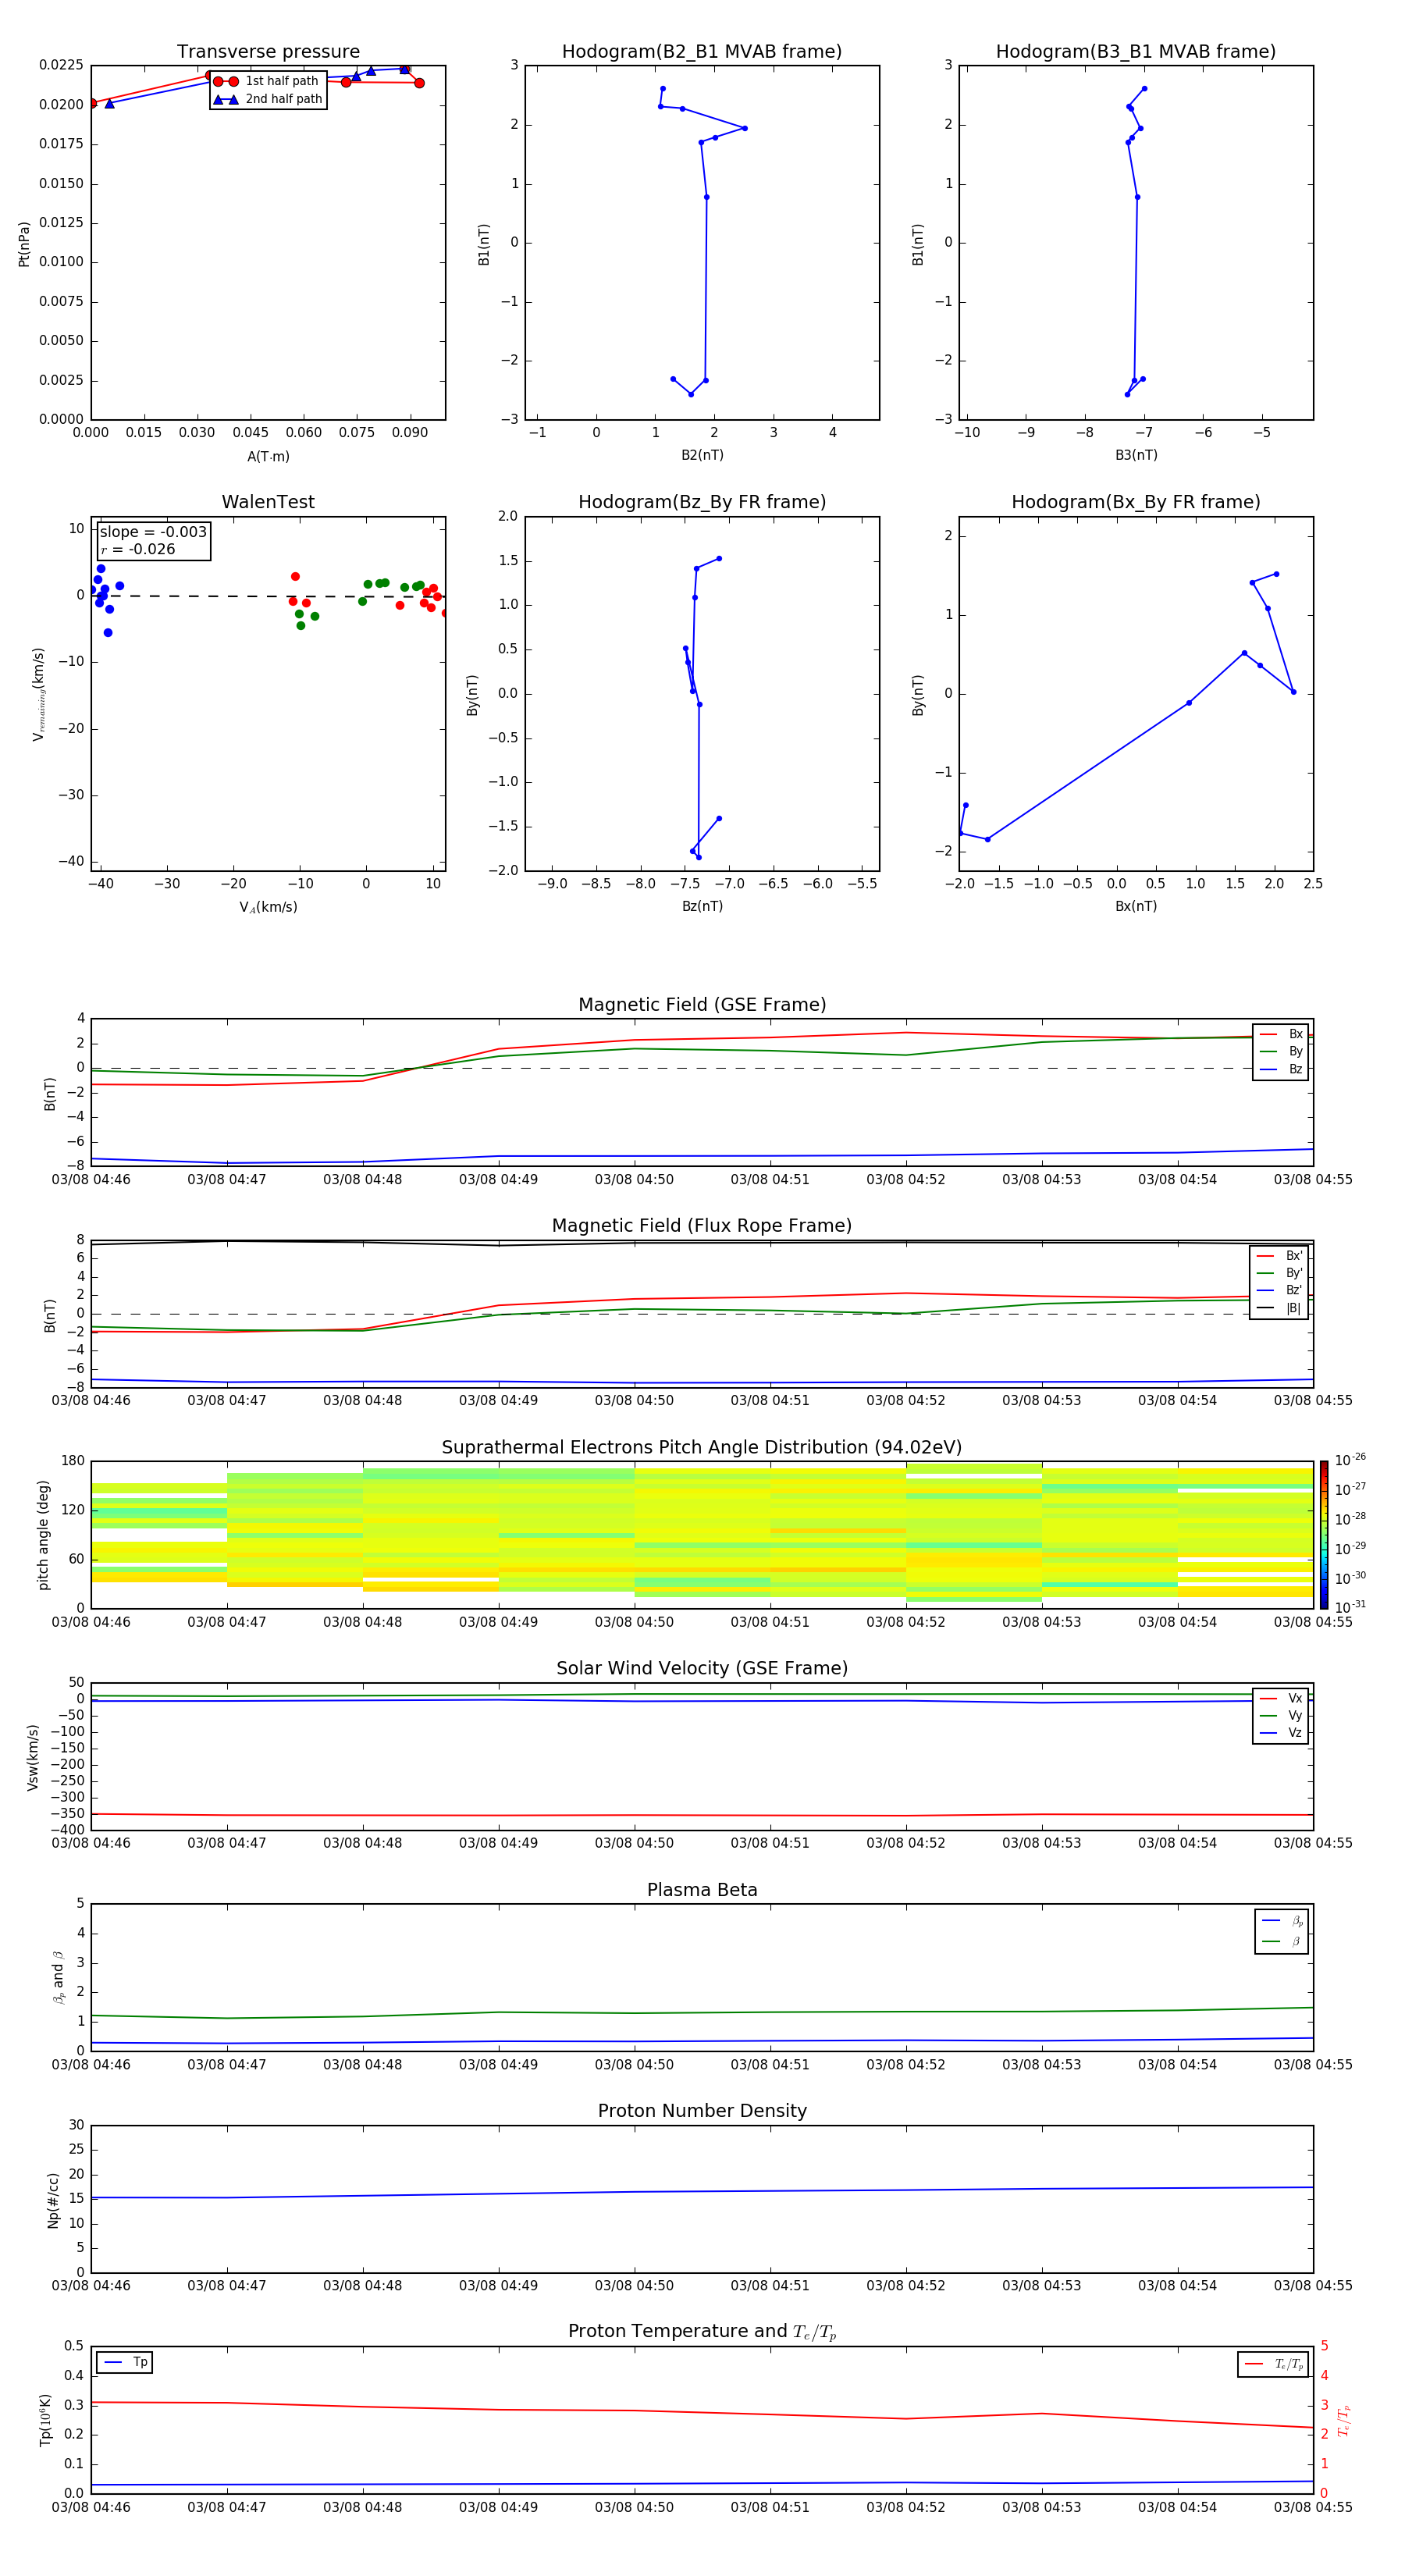Viewport: 1405px width, 2576px height.
Task: Click the 'slope = -0.003' annotation
Action: 153,532
